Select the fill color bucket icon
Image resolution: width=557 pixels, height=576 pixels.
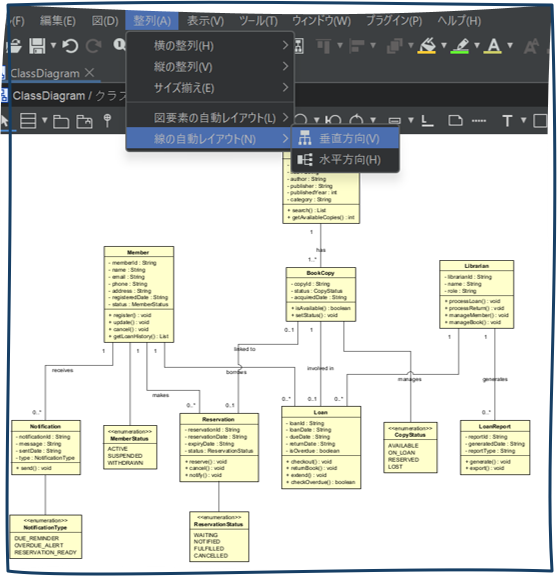(427, 46)
